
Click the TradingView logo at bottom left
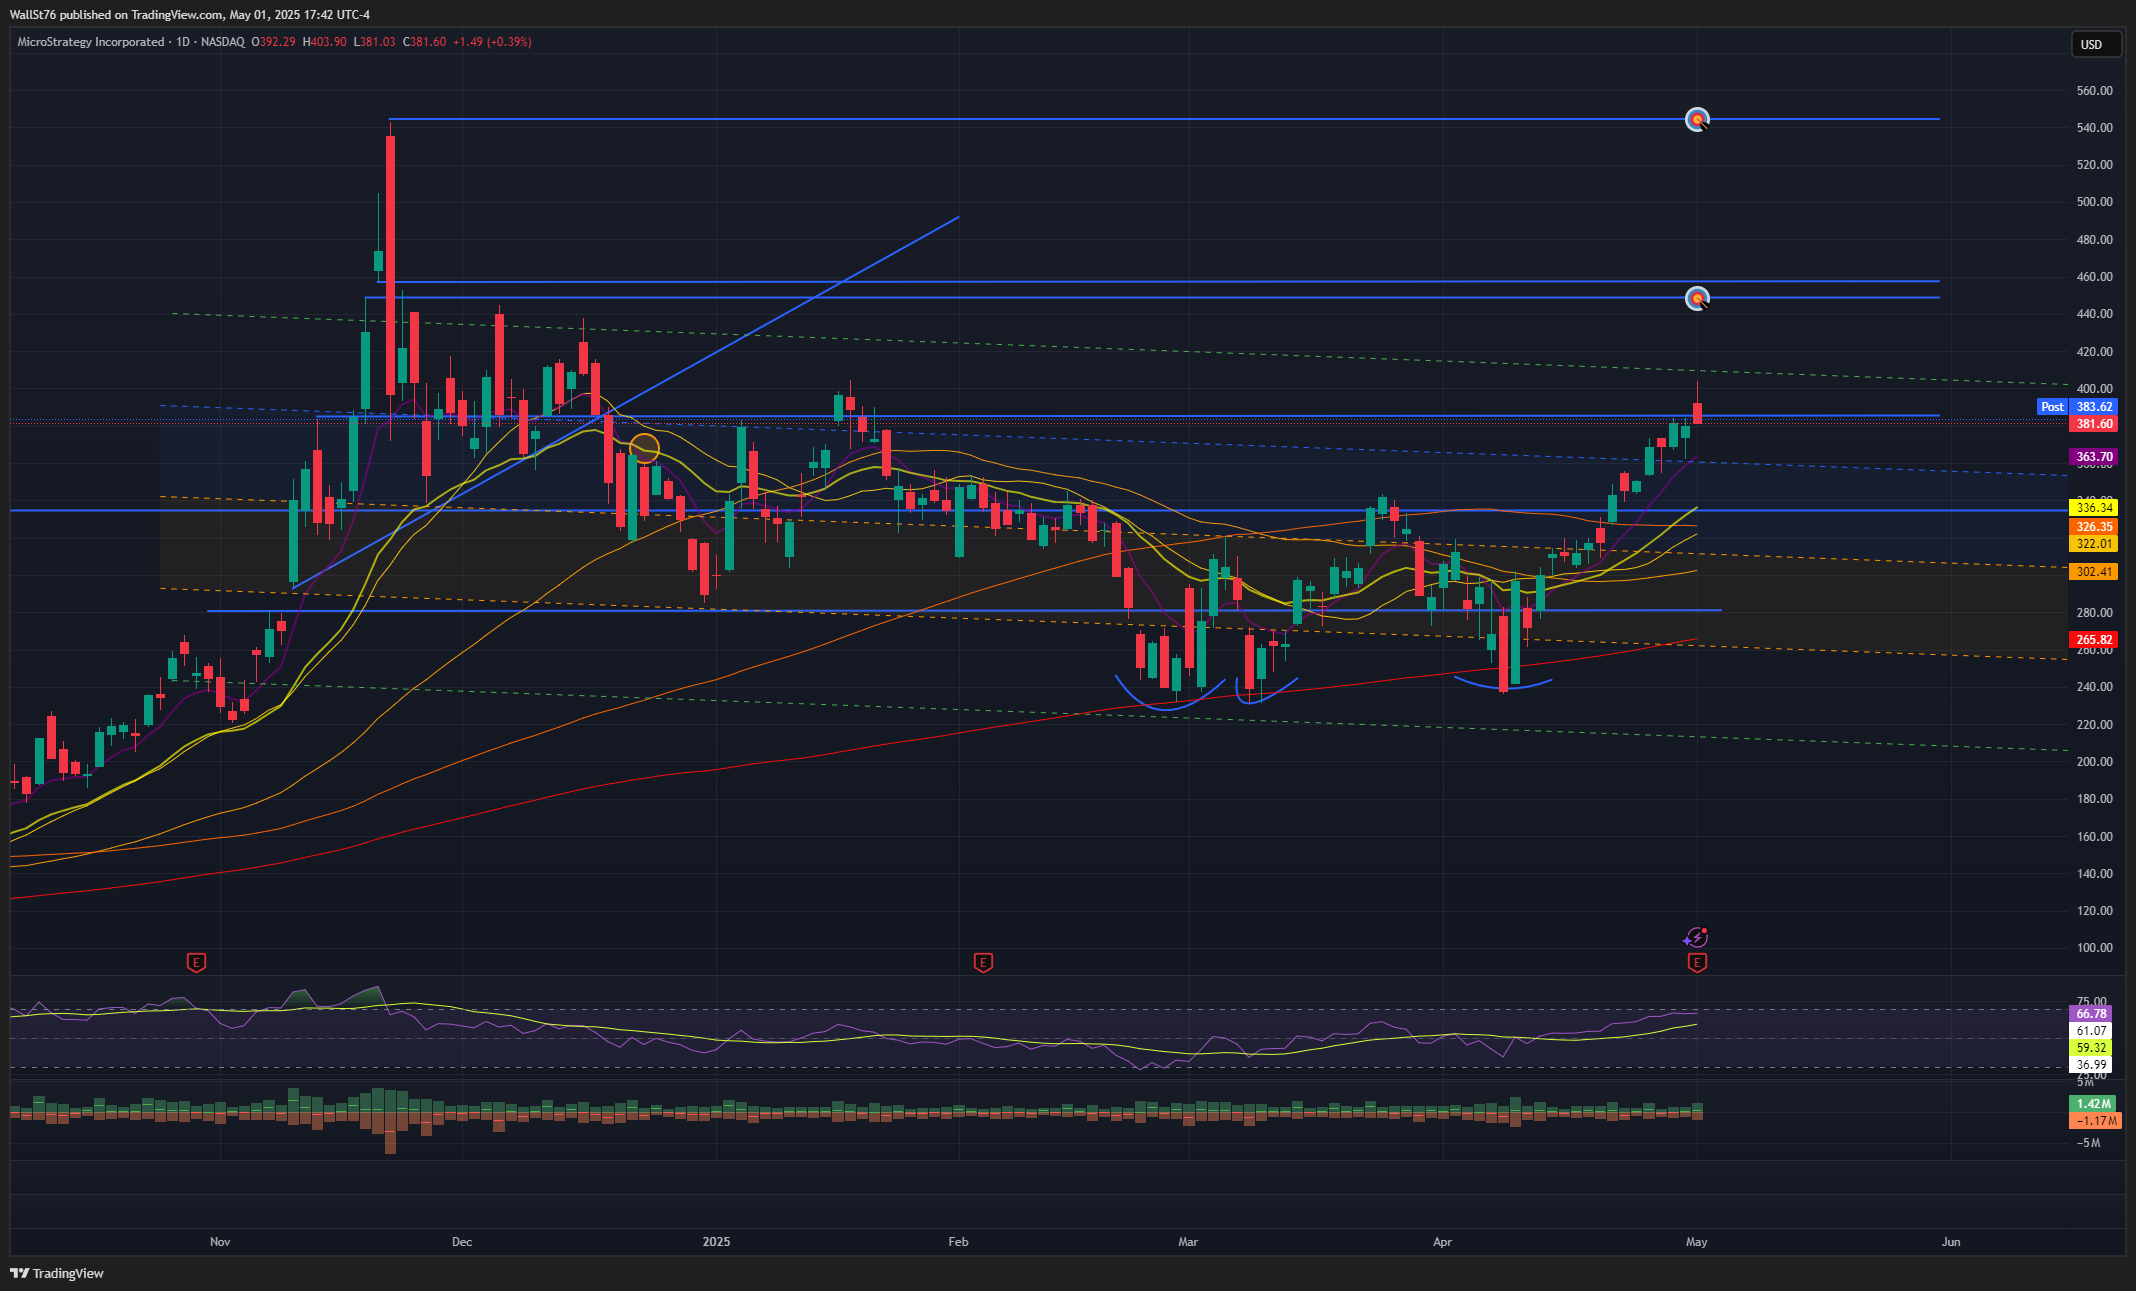pos(57,1273)
